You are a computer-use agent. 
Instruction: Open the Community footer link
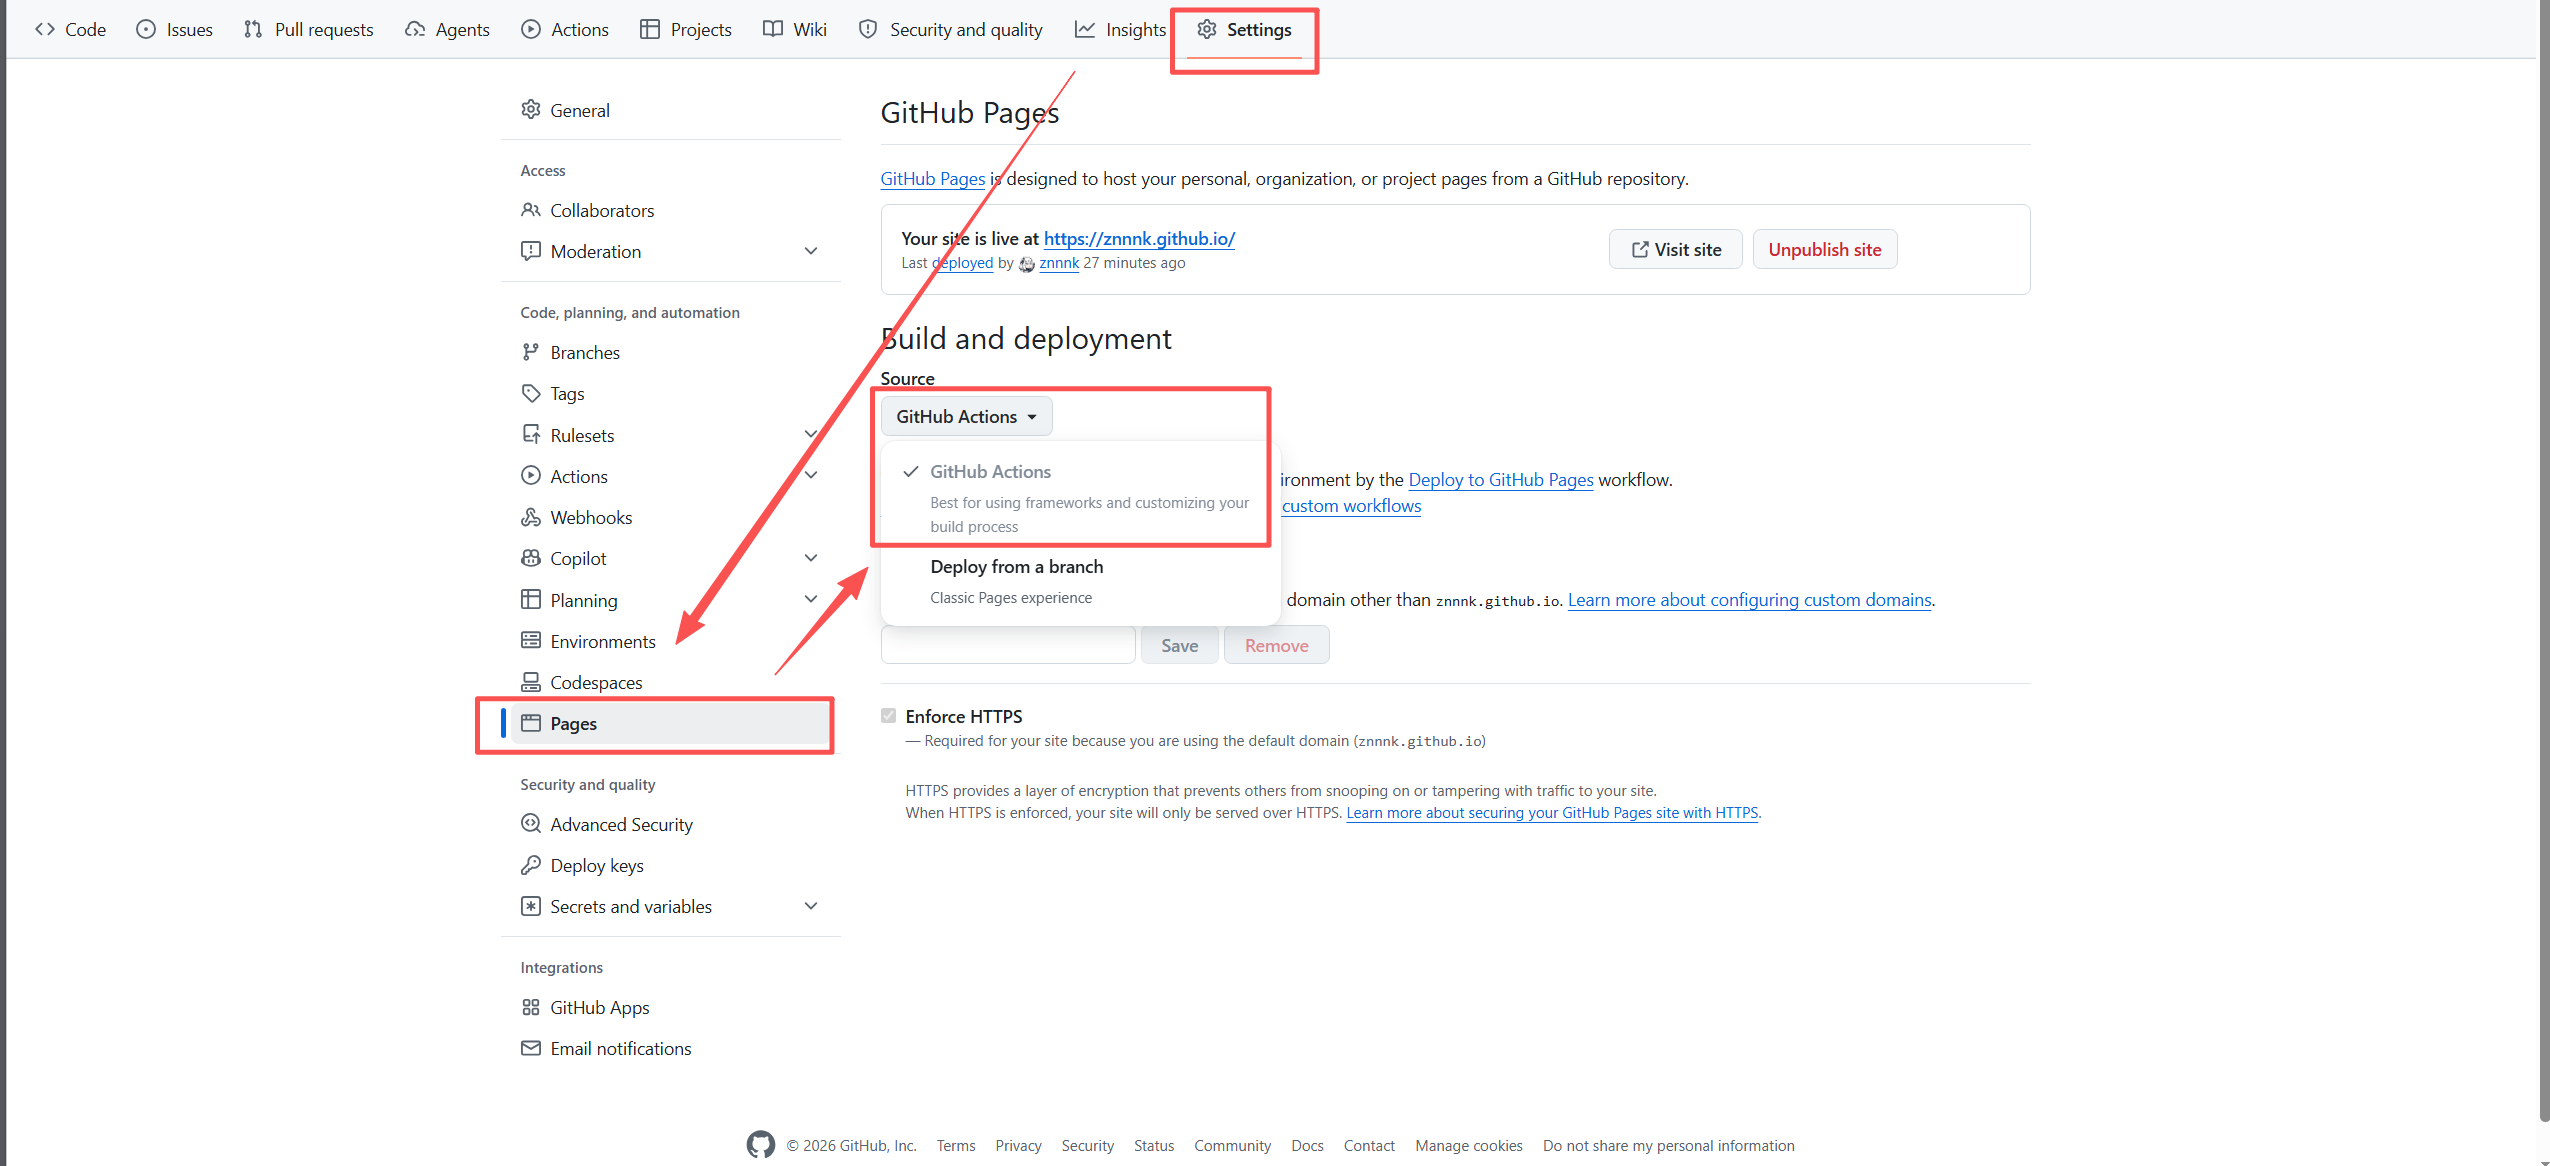(x=1232, y=1145)
